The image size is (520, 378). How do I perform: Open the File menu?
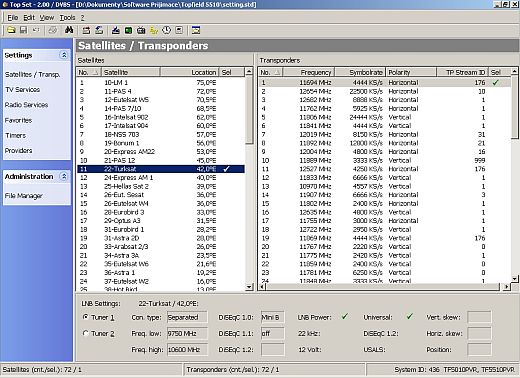click(x=13, y=17)
